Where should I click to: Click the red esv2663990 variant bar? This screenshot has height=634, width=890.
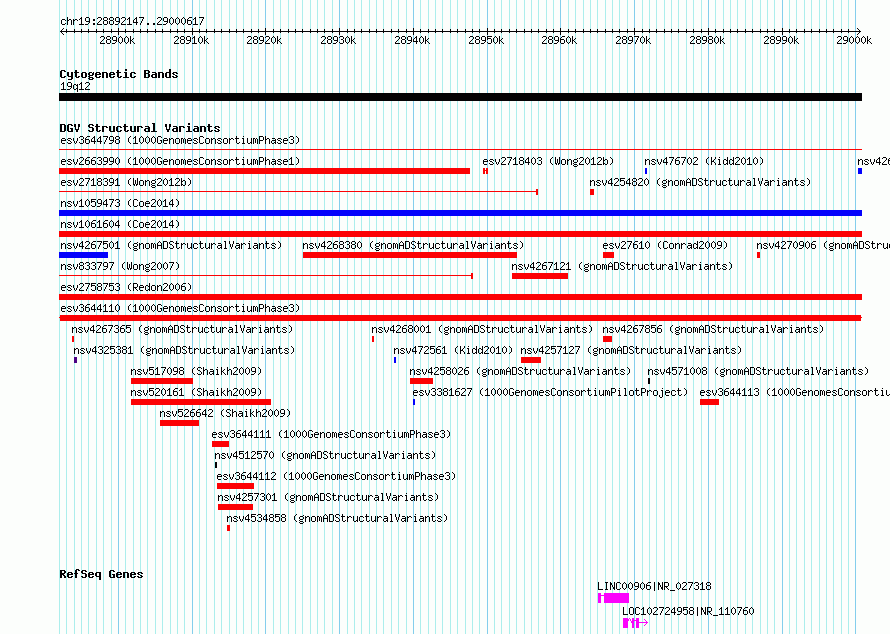[265, 171]
